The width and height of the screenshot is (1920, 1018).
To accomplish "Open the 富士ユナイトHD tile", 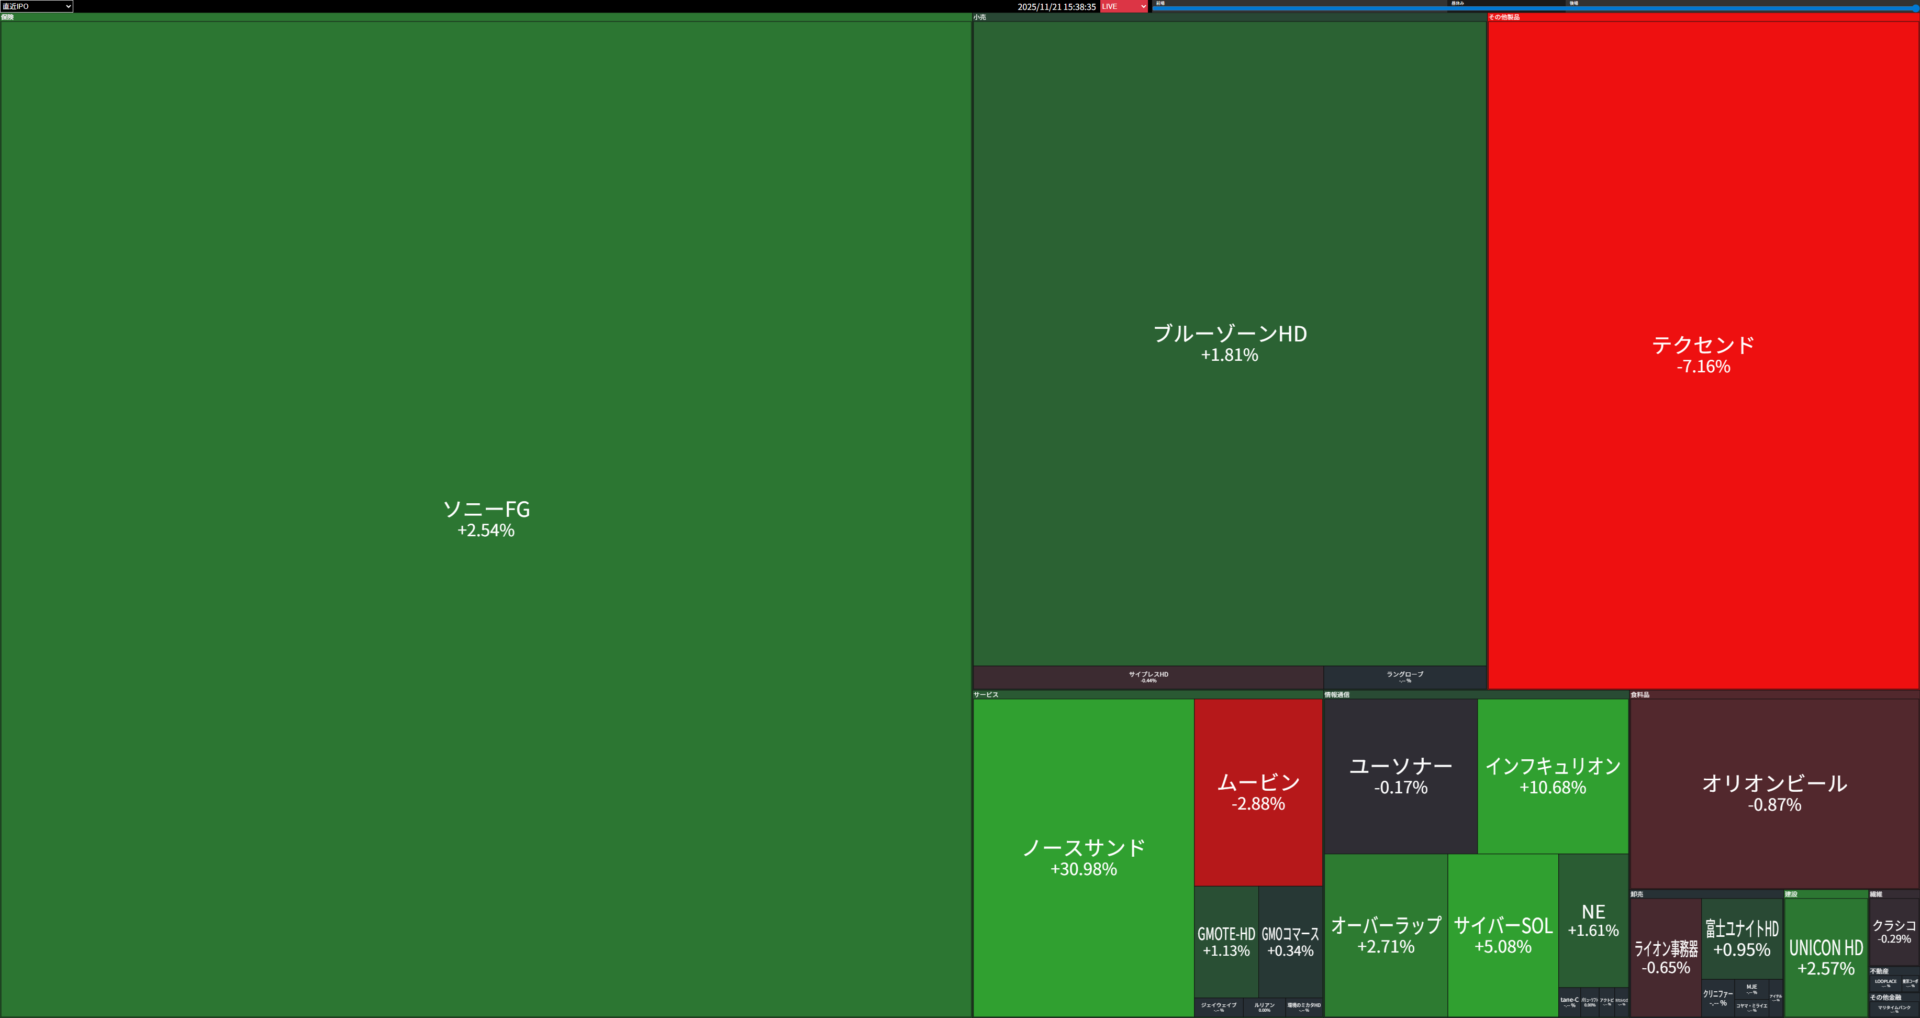I will [1741, 938].
